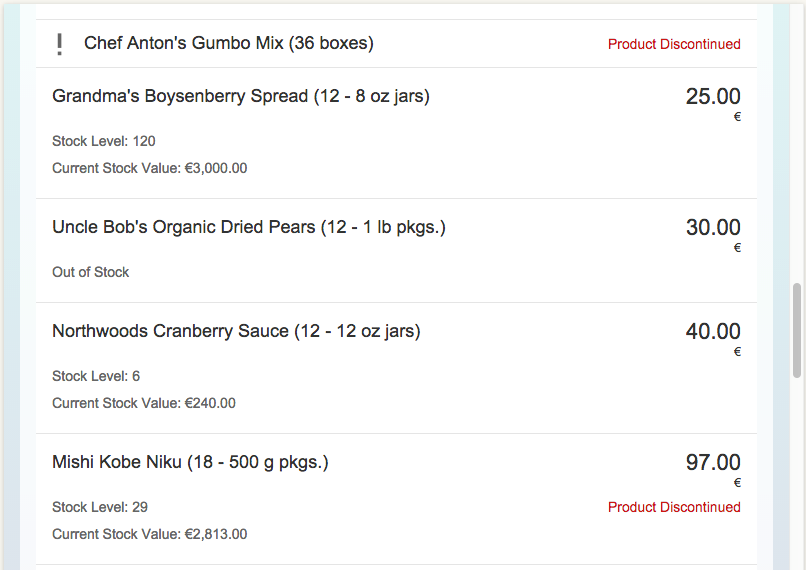Open Chef Anton's Gumbo Mix list item

coord(228,44)
